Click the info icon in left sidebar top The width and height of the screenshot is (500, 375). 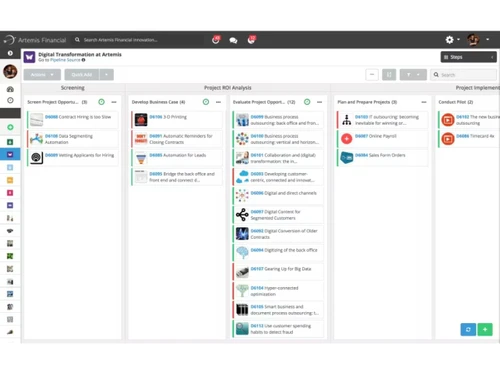click(x=10, y=53)
